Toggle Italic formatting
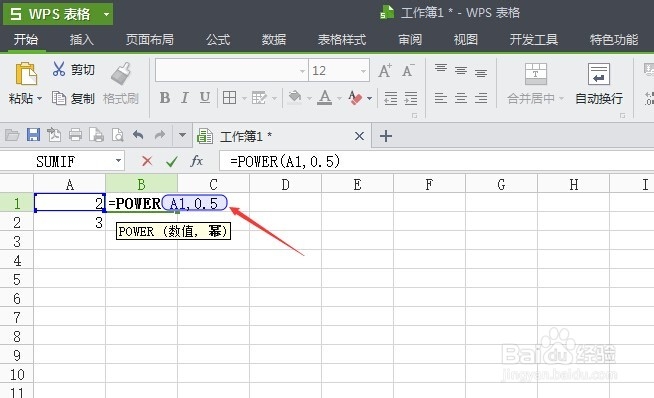Viewport: 654px width, 398px height. [184, 98]
